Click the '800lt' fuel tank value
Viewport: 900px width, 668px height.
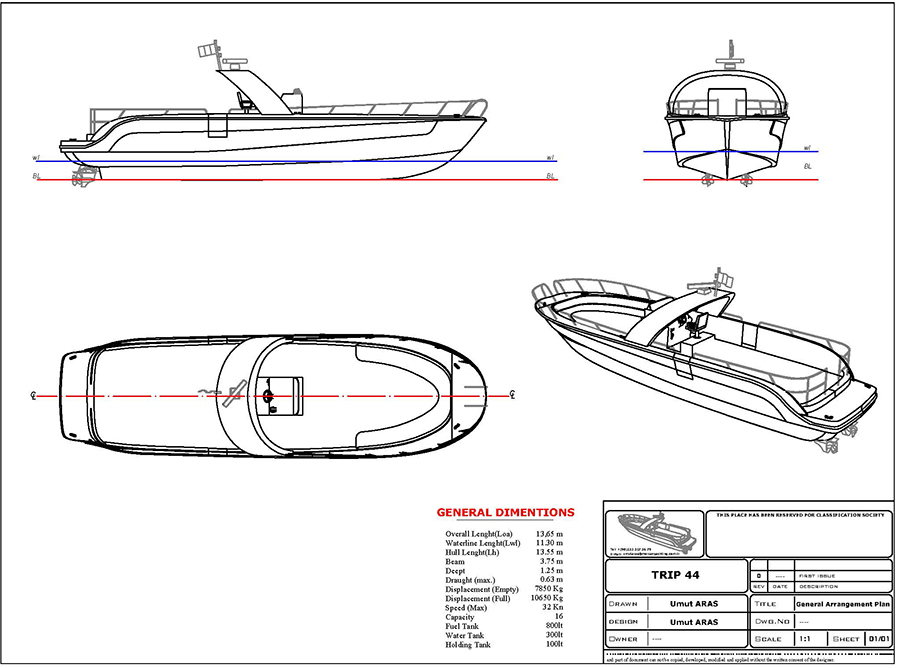(554, 626)
